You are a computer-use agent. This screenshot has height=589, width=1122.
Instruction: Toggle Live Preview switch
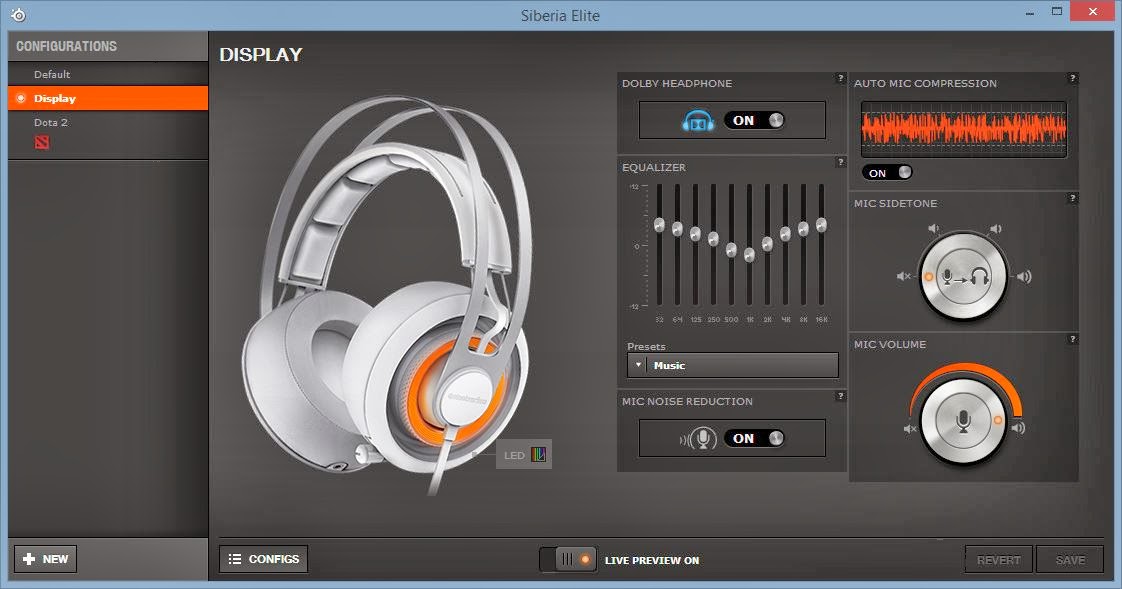pos(568,560)
